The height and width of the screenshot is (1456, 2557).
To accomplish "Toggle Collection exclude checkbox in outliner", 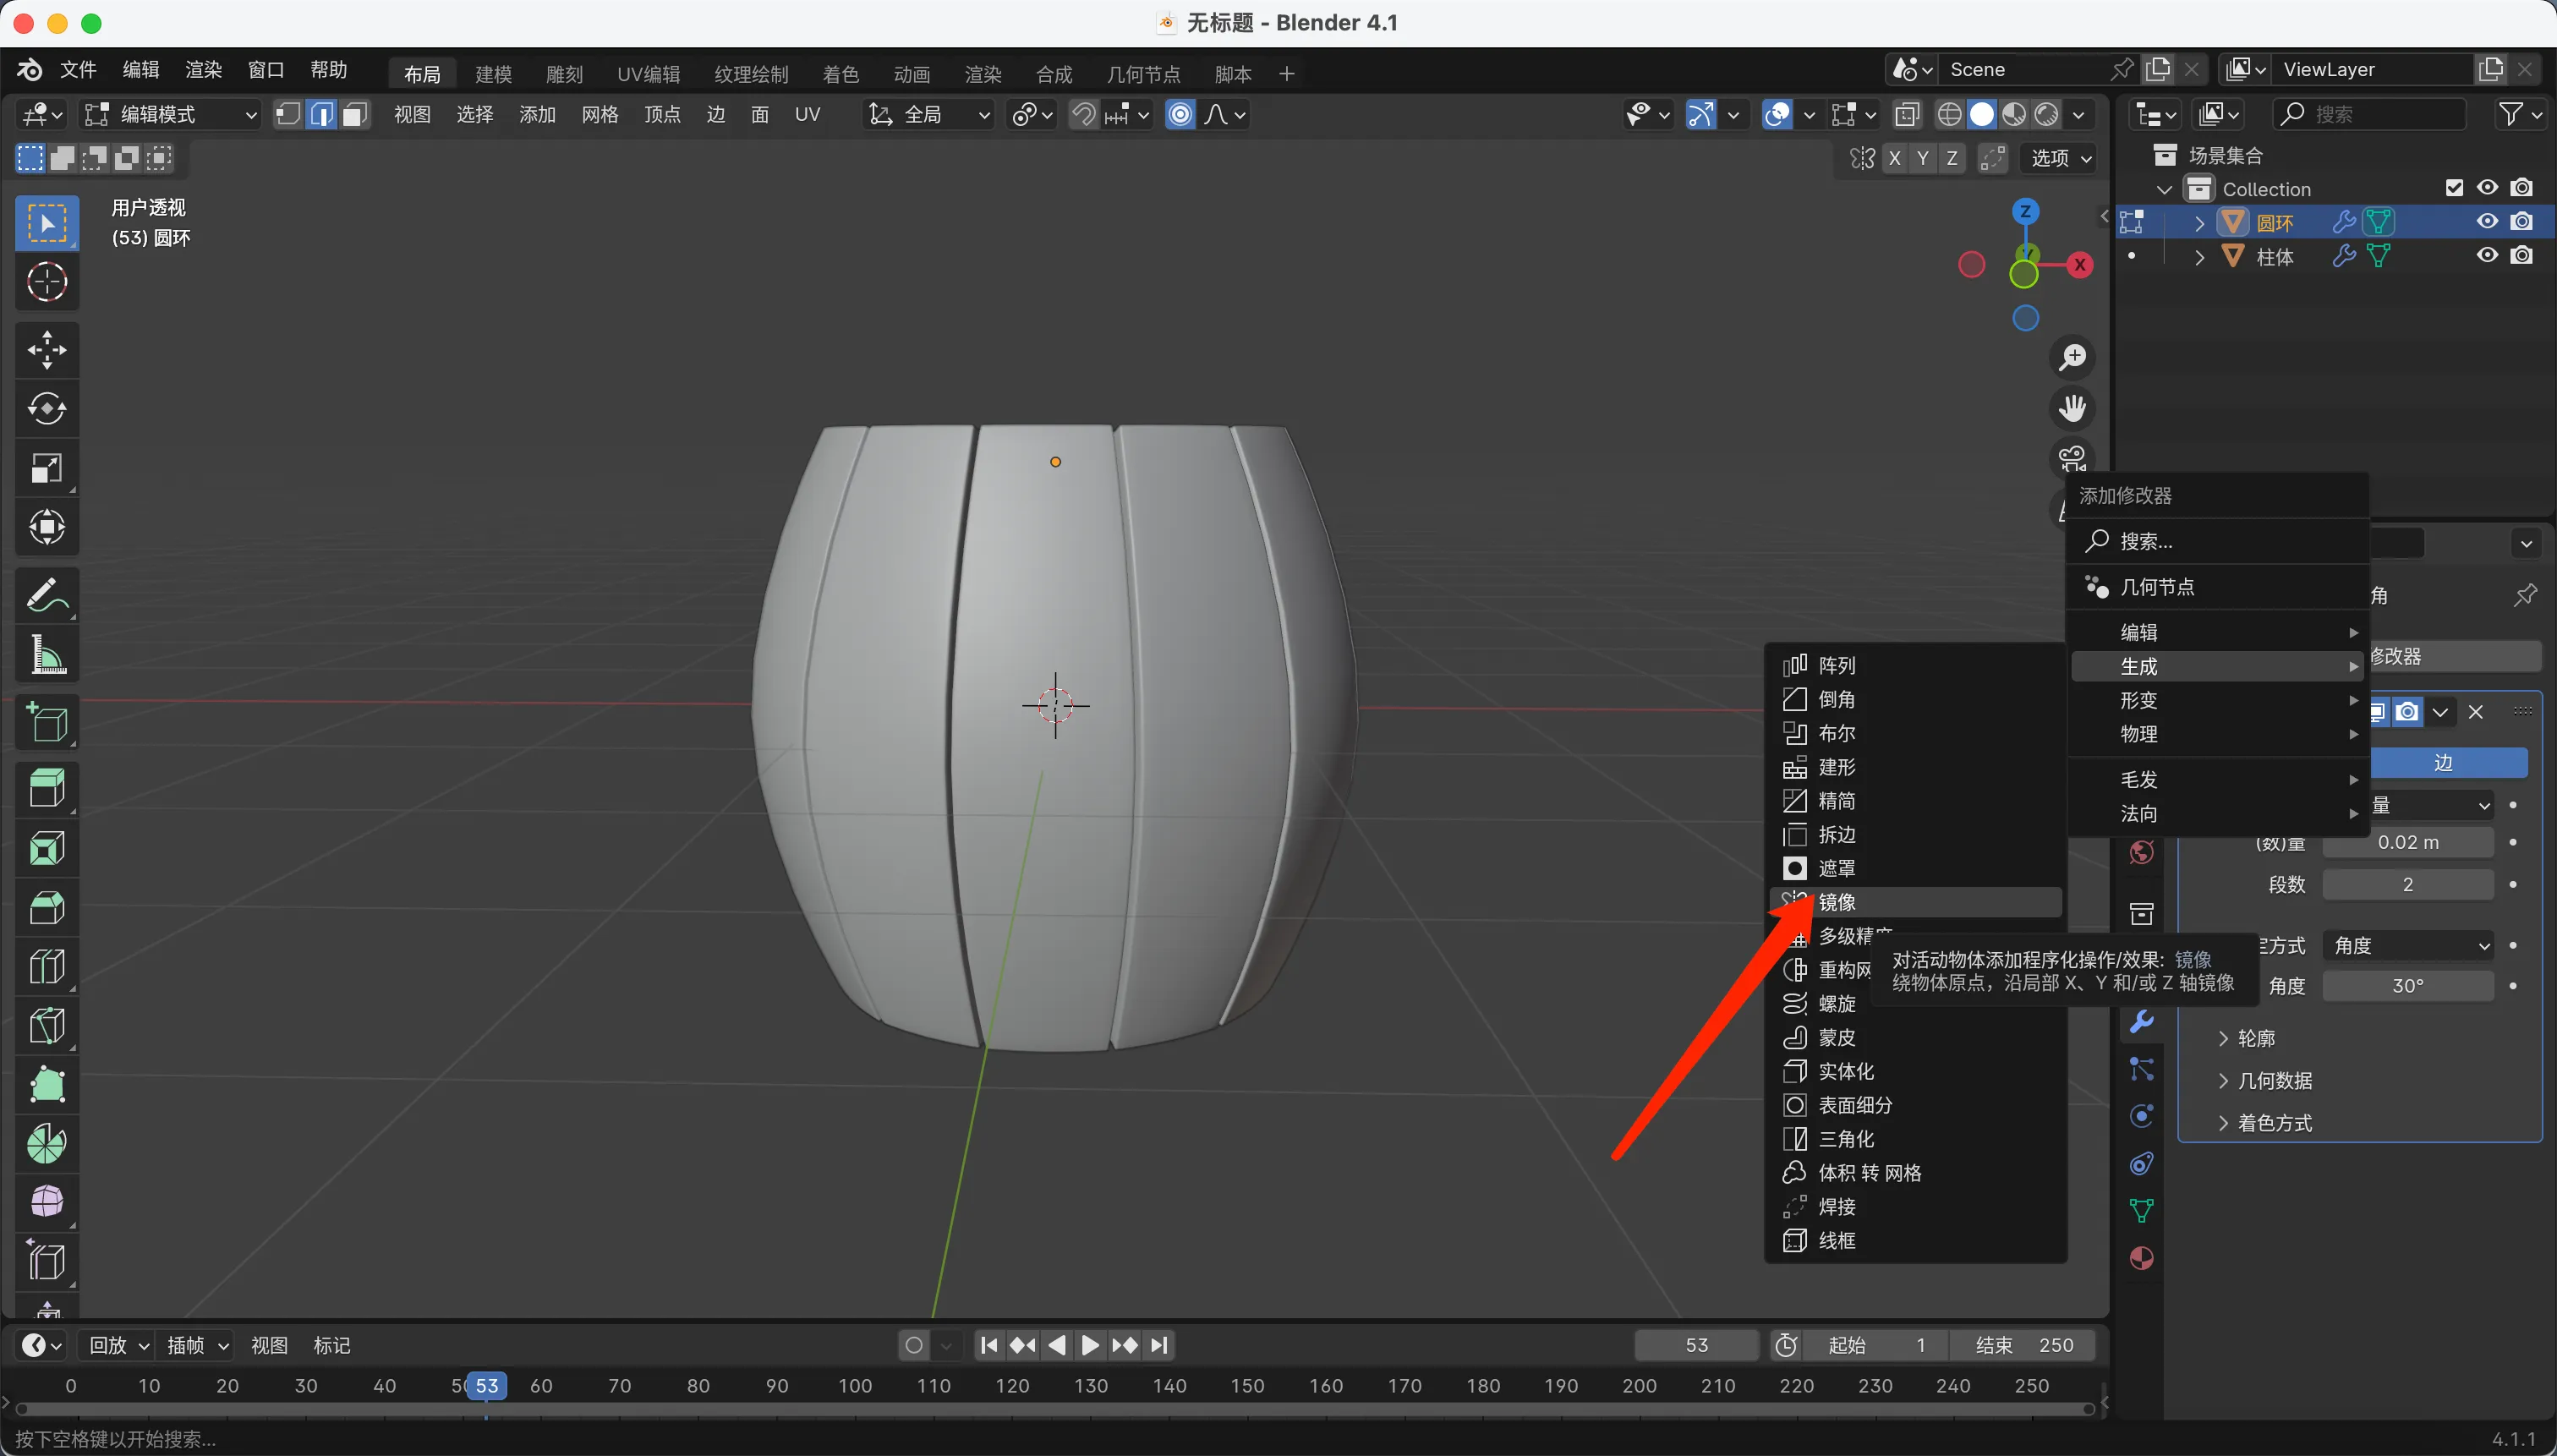I will click(2453, 188).
